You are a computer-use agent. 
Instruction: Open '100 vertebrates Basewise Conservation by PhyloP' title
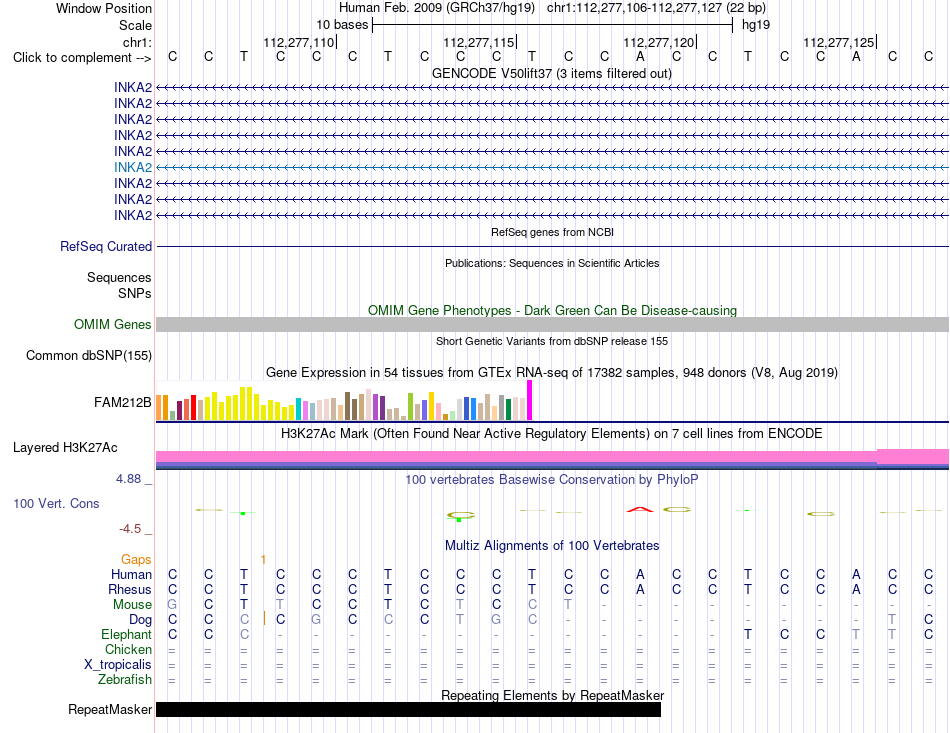[x=552, y=480]
